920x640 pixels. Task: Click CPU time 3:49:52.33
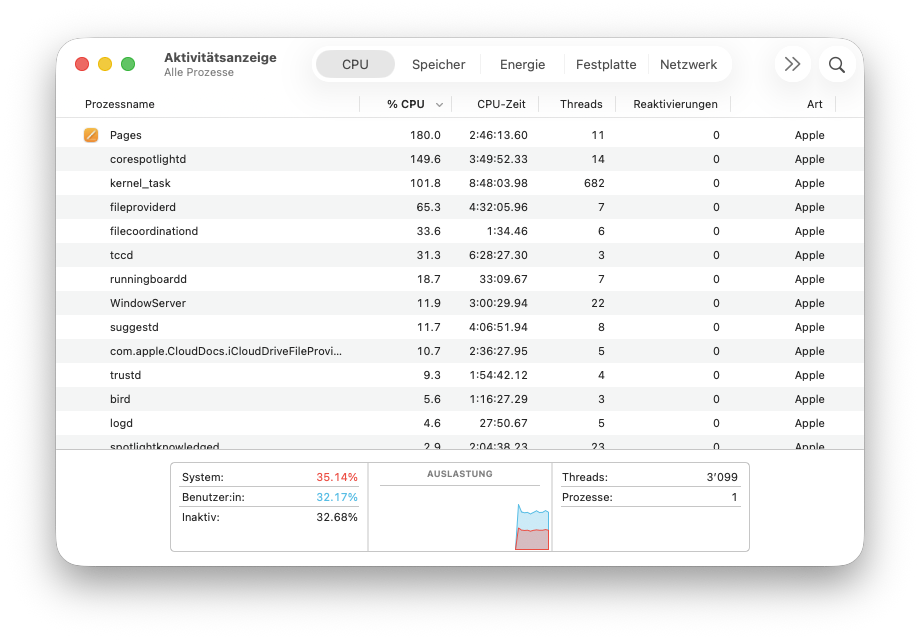498,159
